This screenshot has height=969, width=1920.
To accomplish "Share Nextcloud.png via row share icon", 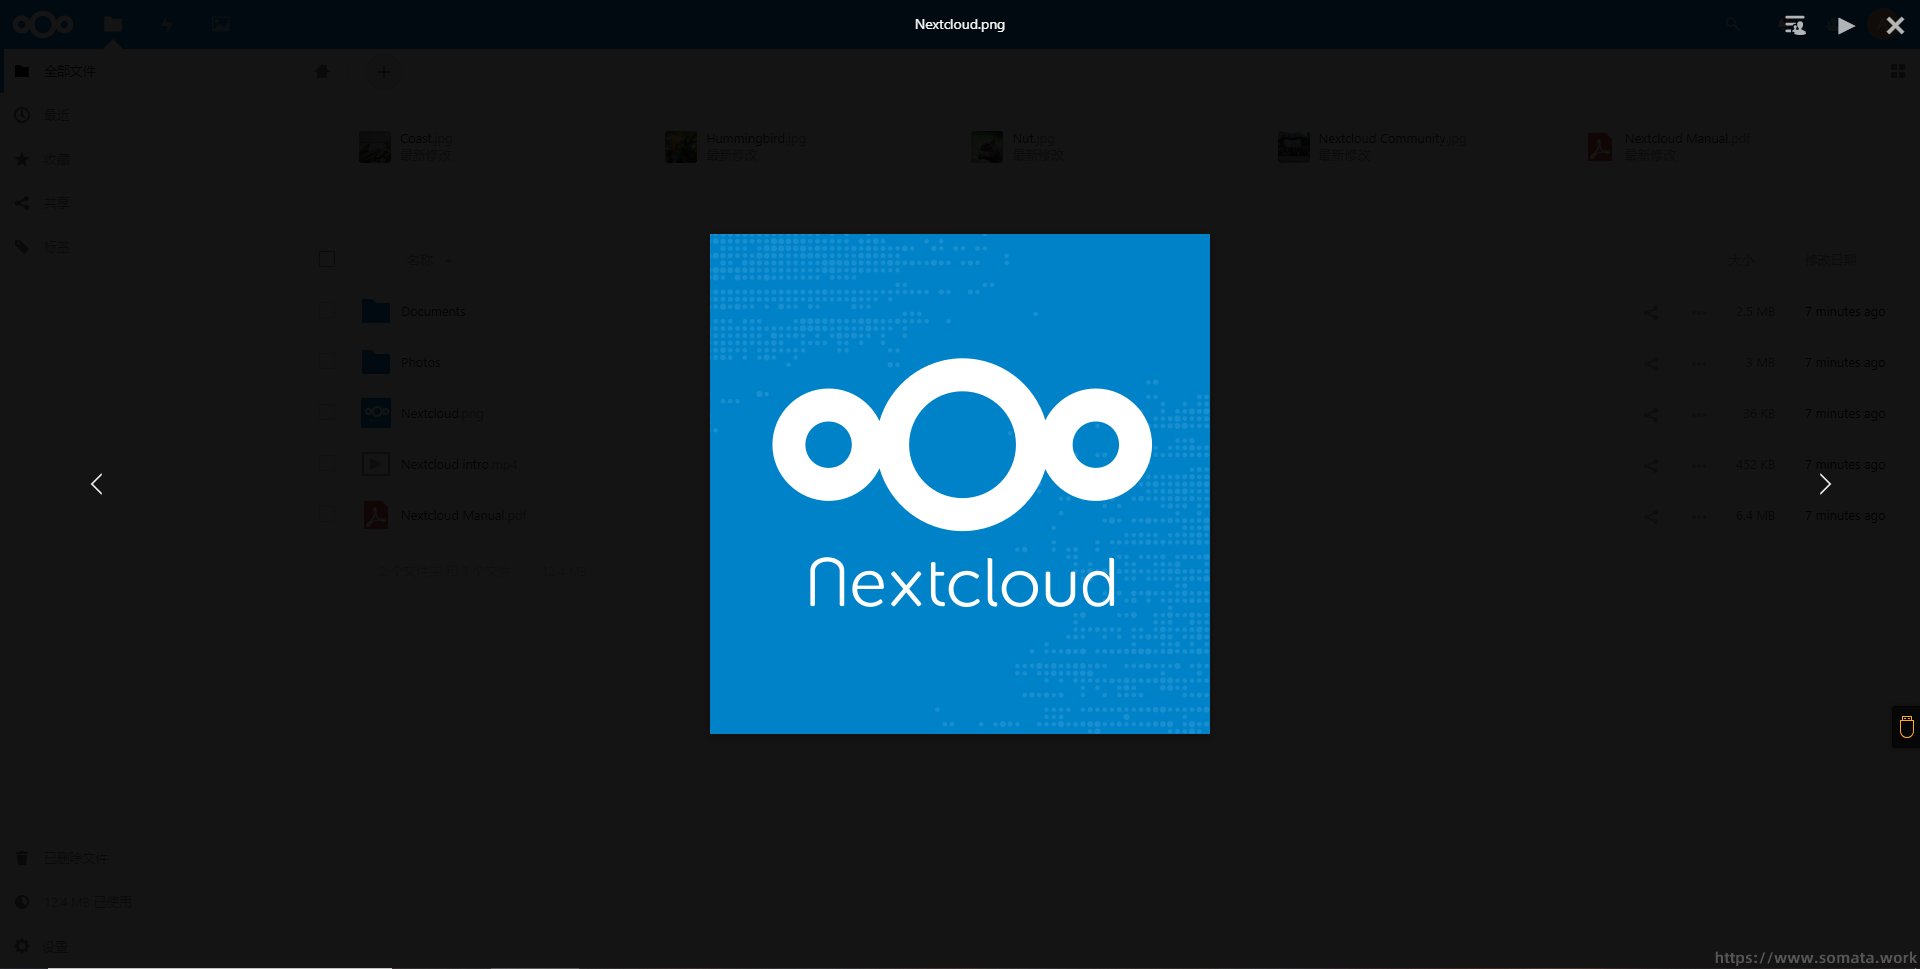I will (1651, 414).
